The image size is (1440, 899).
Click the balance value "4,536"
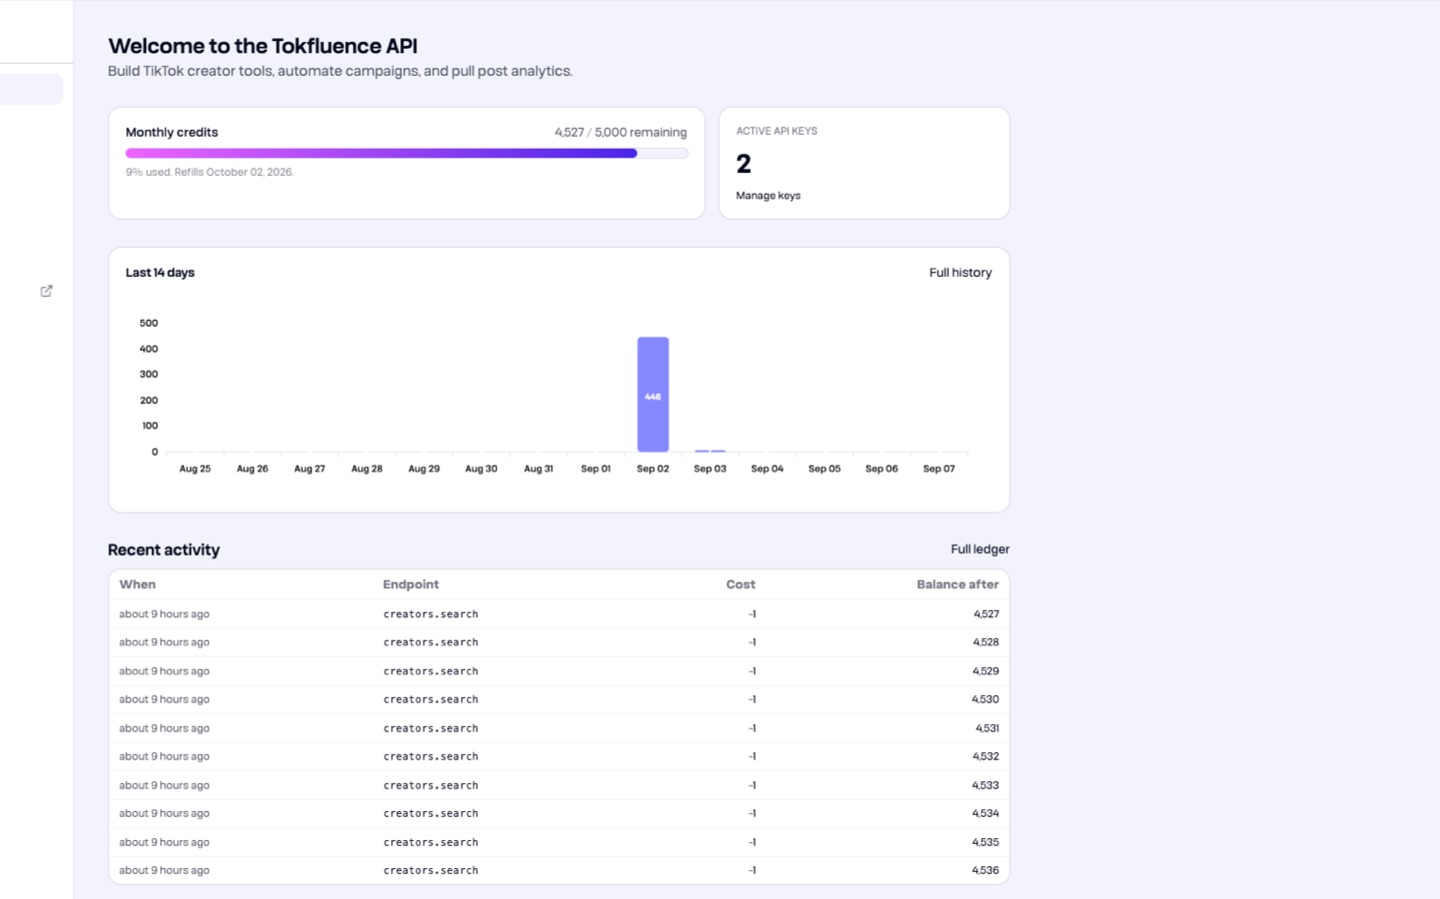point(986,871)
